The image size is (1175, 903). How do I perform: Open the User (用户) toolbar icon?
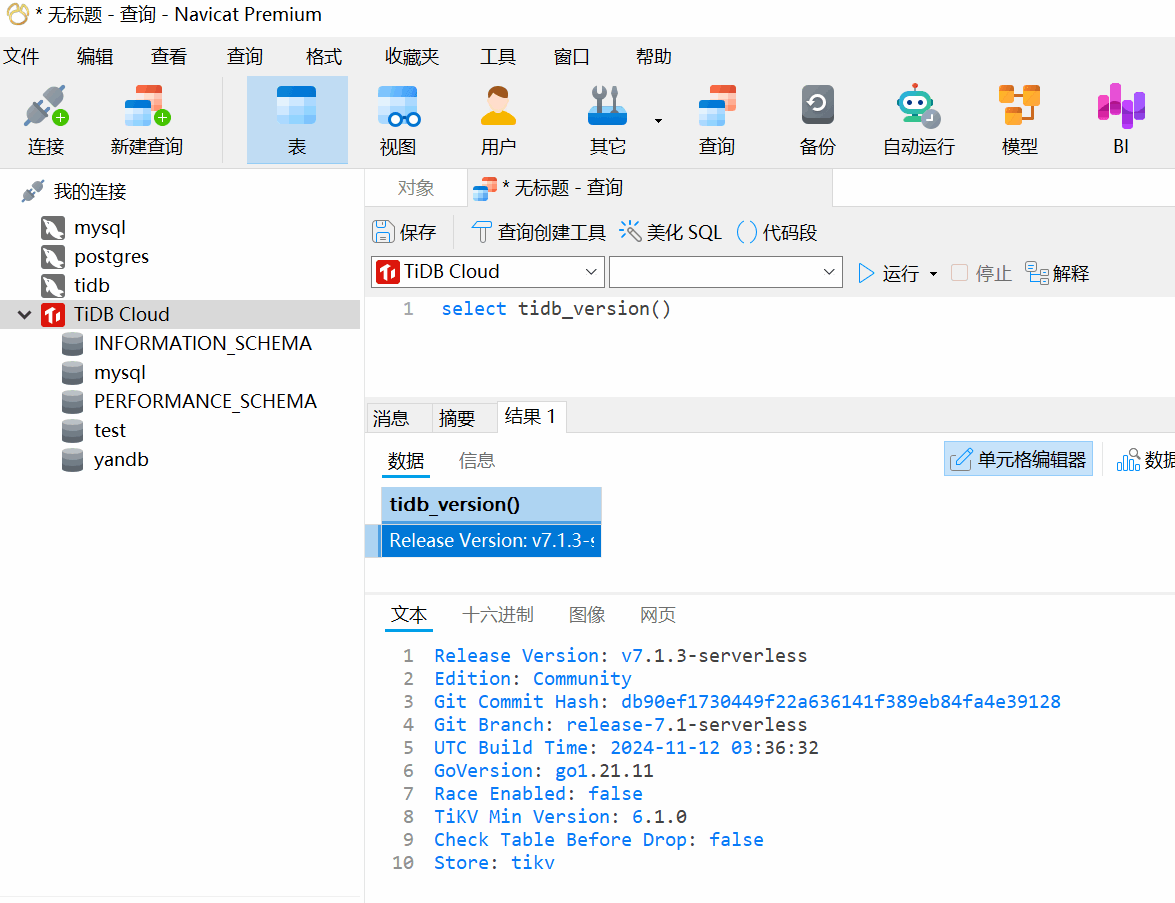click(x=498, y=120)
